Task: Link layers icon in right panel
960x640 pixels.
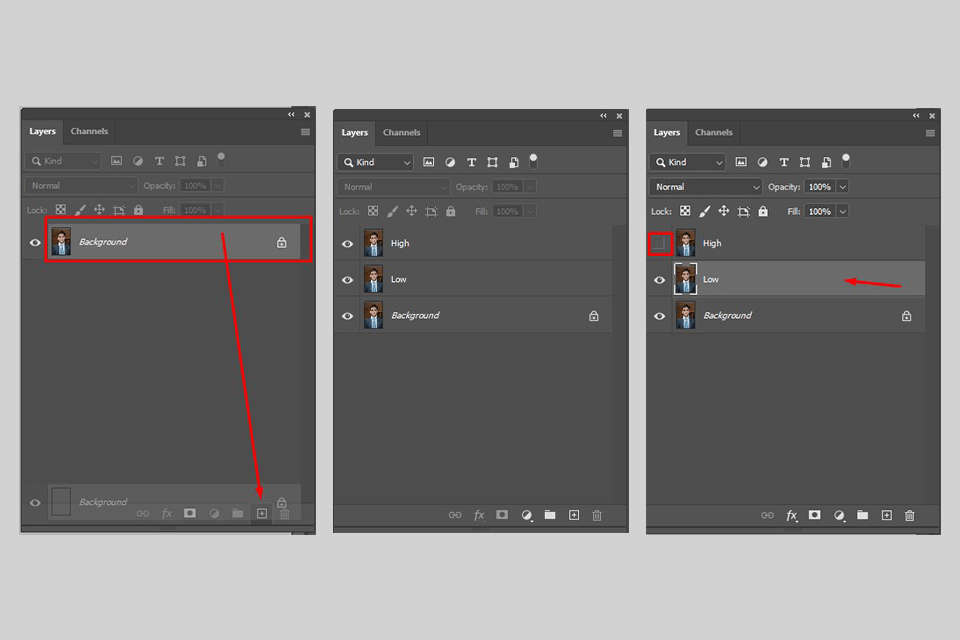Action: click(x=767, y=515)
